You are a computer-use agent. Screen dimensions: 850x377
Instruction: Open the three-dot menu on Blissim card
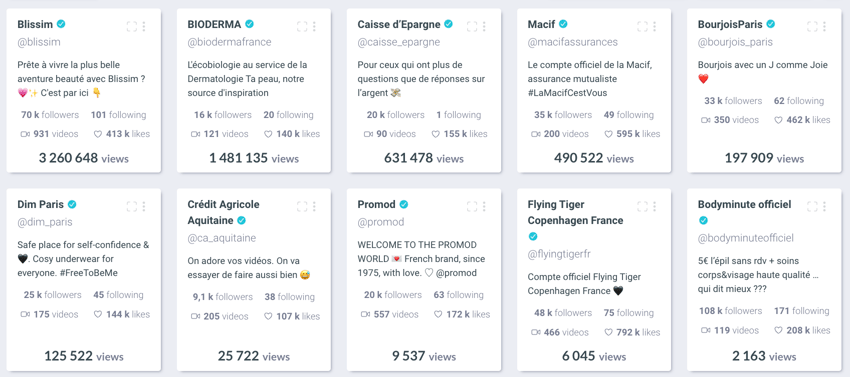tap(144, 26)
